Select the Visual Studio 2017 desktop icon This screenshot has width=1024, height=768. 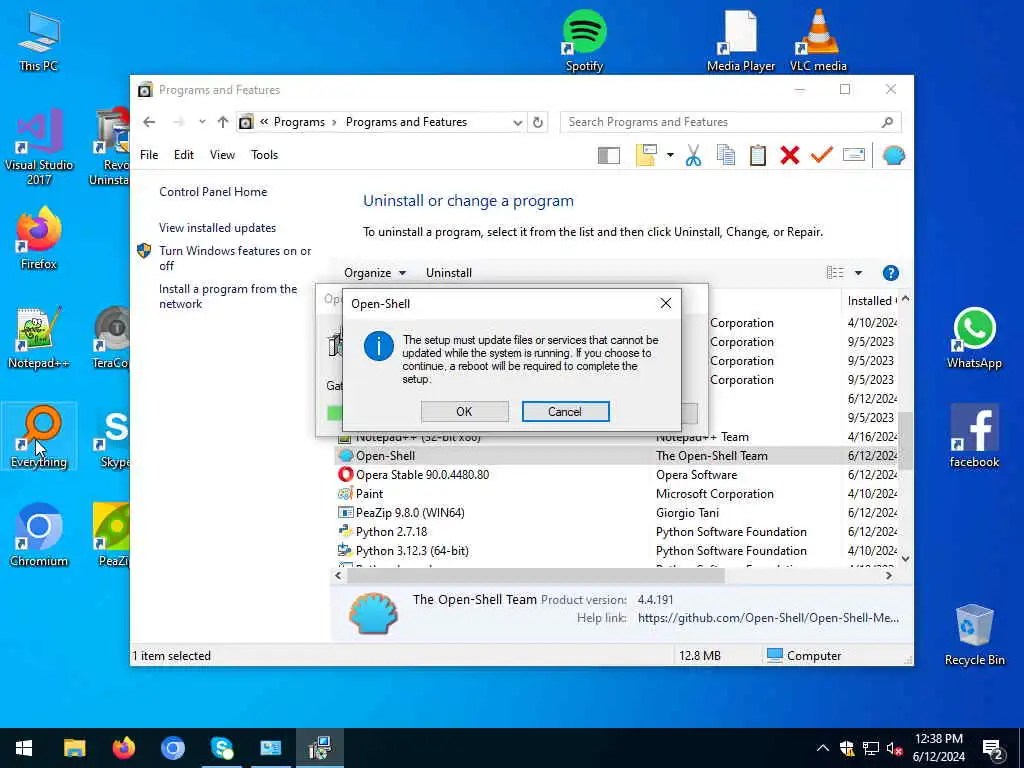pyautogui.click(x=39, y=146)
